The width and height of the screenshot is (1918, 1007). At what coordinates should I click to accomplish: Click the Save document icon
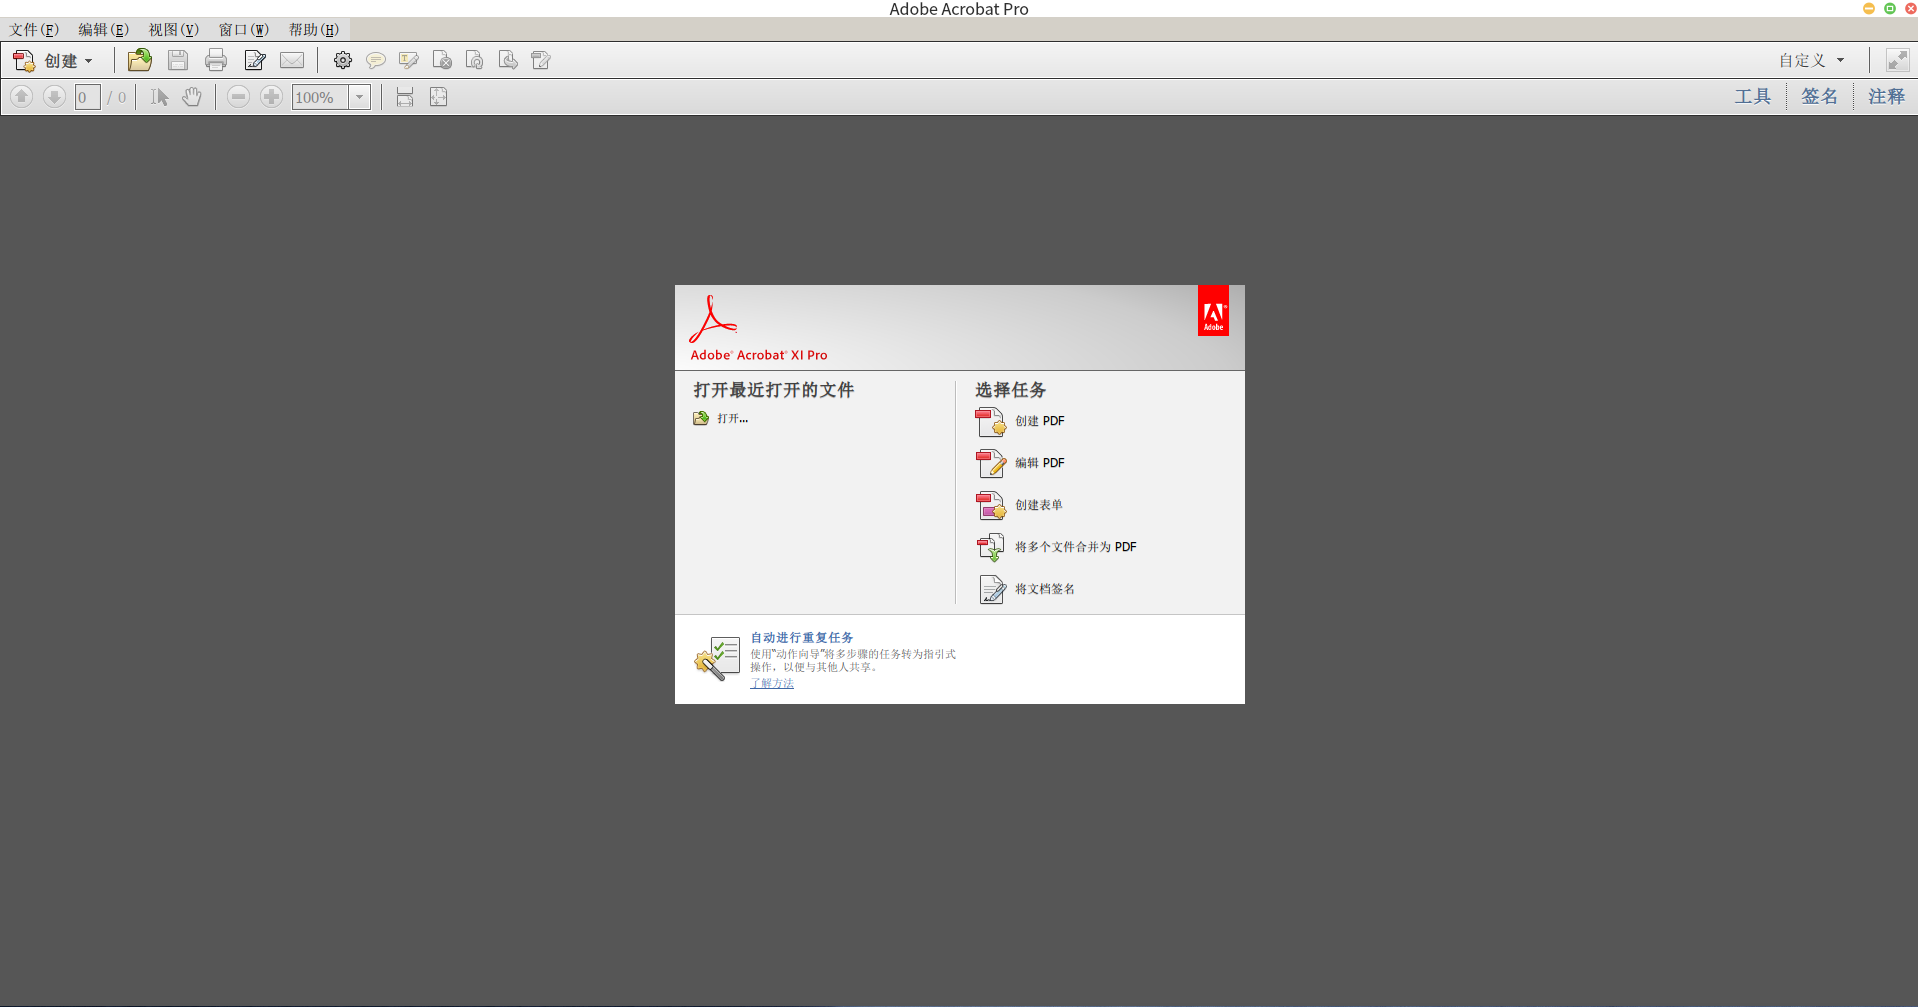coord(177,60)
